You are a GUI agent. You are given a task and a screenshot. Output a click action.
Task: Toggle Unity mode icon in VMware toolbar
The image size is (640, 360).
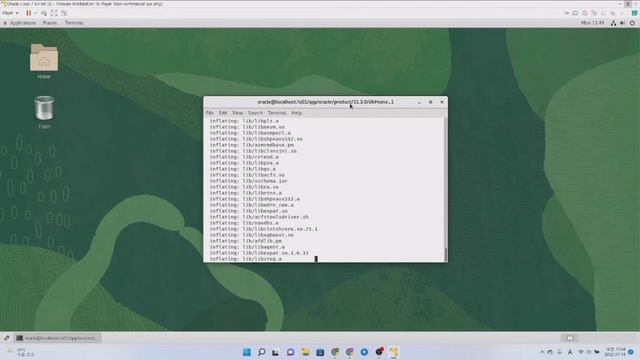[x=64, y=13]
